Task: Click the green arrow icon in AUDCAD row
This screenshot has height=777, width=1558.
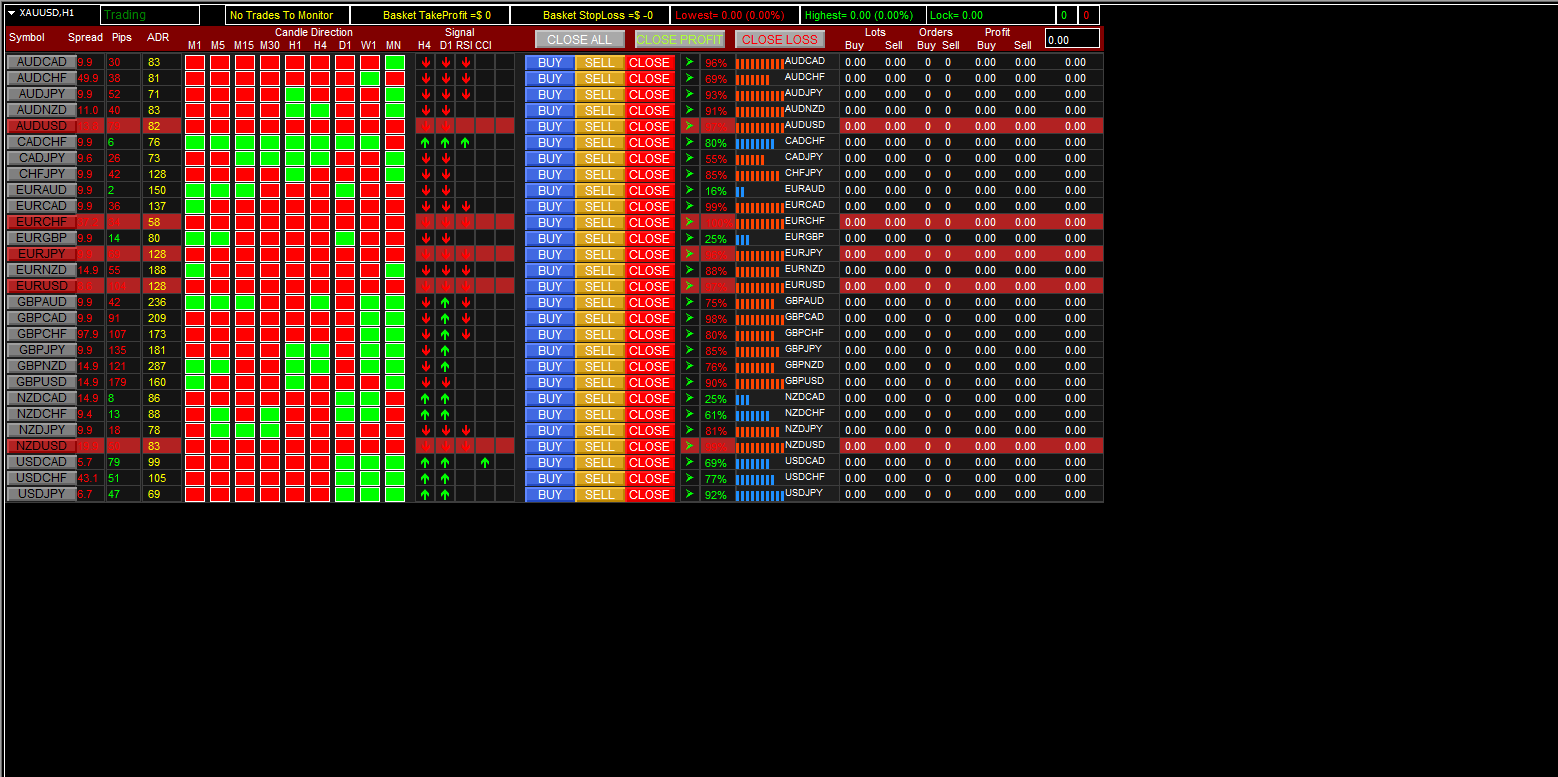Action: click(x=689, y=62)
